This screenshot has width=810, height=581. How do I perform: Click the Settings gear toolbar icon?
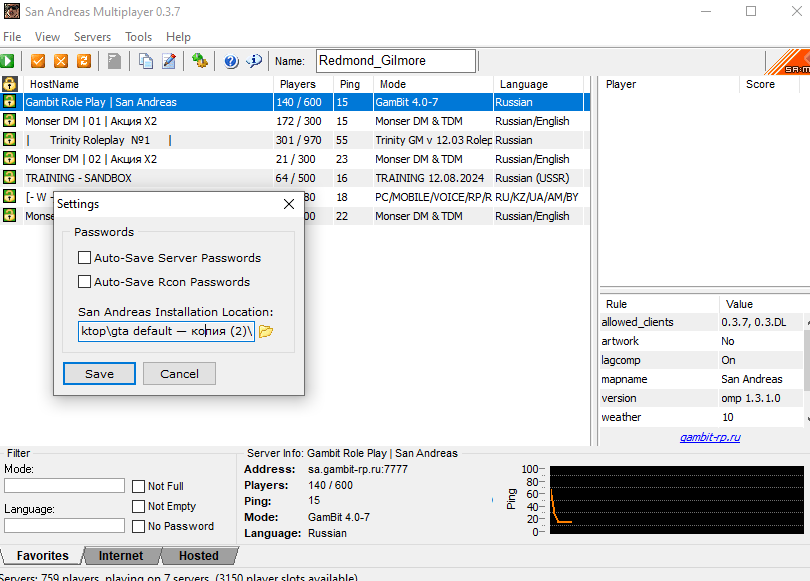pyautogui.click(x=200, y=61)
